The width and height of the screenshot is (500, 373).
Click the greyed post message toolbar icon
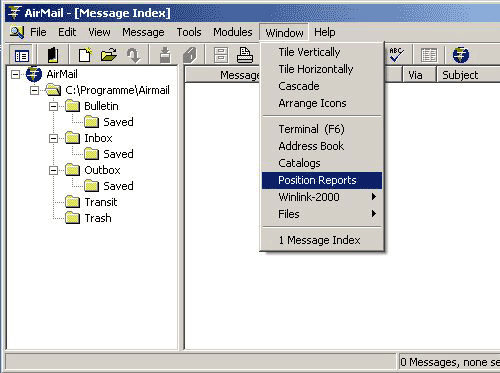click(165, 55)
